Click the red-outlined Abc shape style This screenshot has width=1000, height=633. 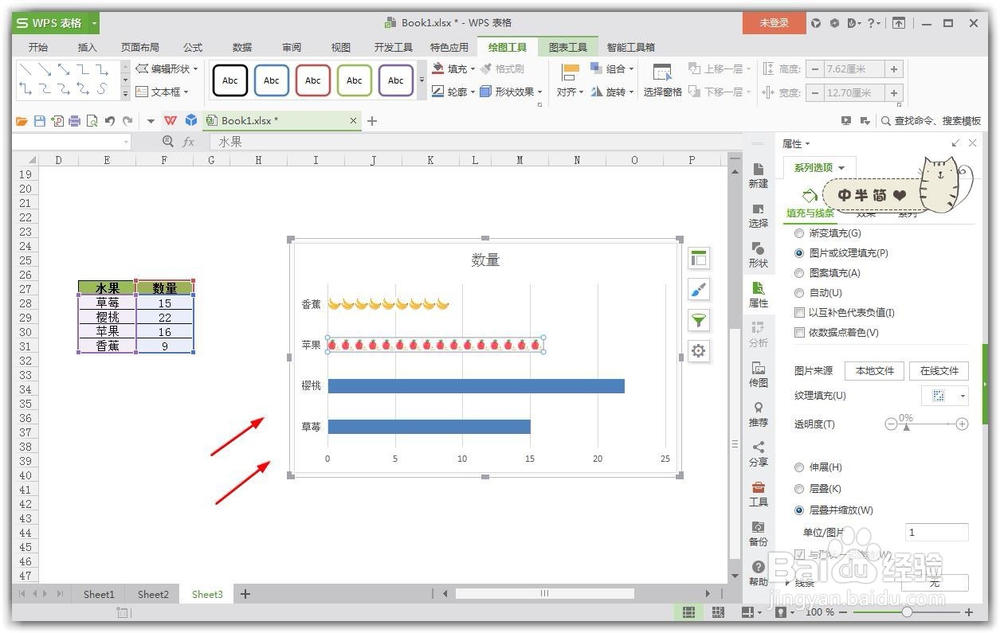pos(312,80)
